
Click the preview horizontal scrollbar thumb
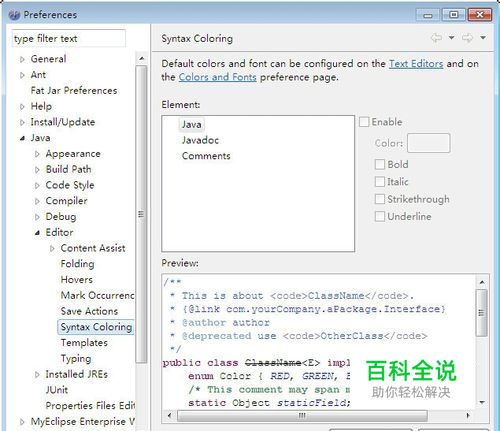coord(302,416)
